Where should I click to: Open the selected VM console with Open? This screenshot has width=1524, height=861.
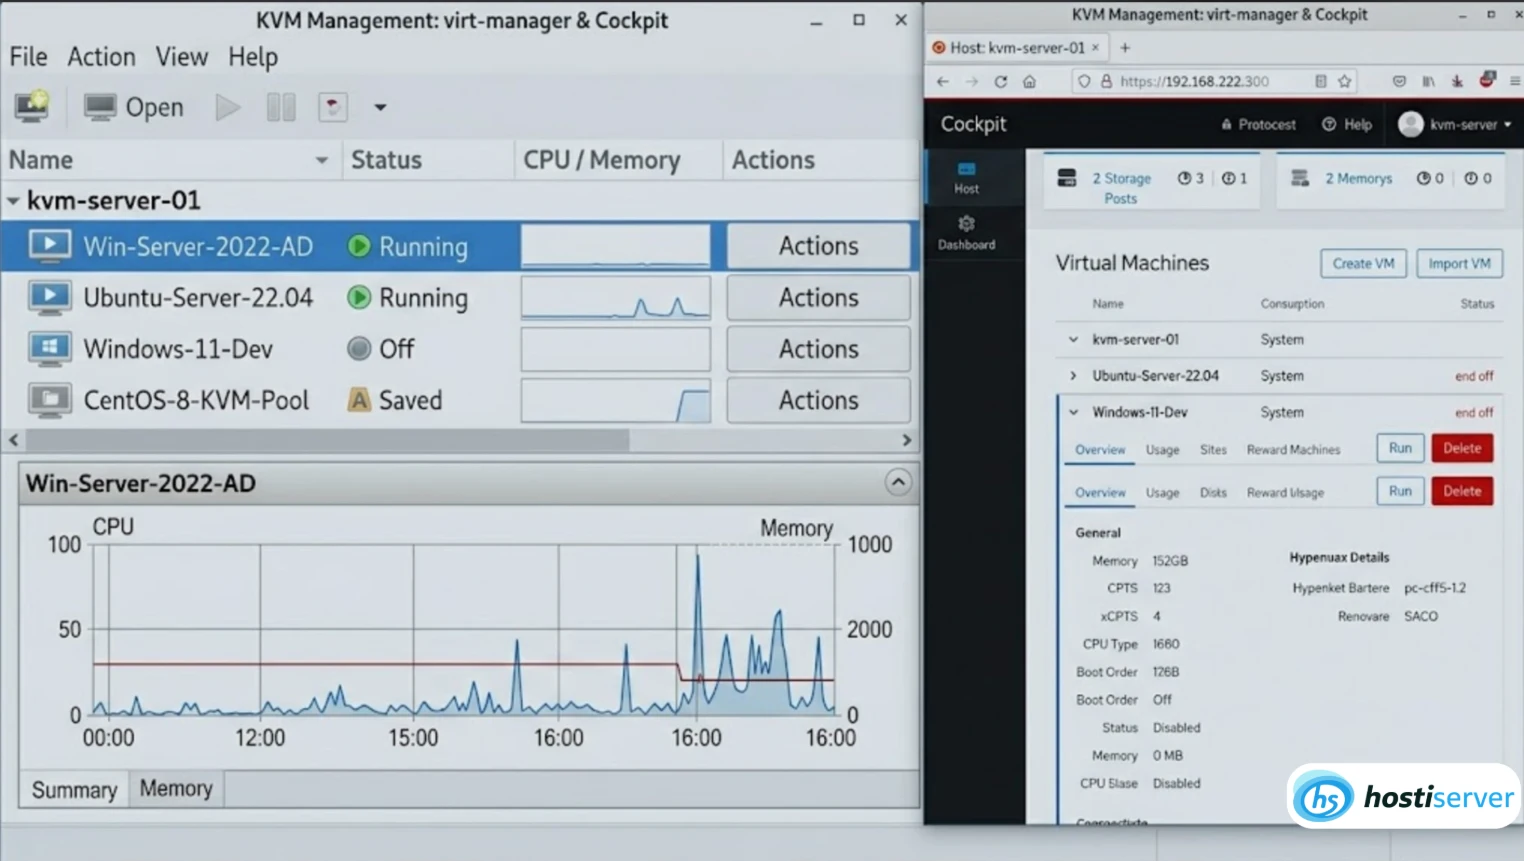(x=133, y=107)
